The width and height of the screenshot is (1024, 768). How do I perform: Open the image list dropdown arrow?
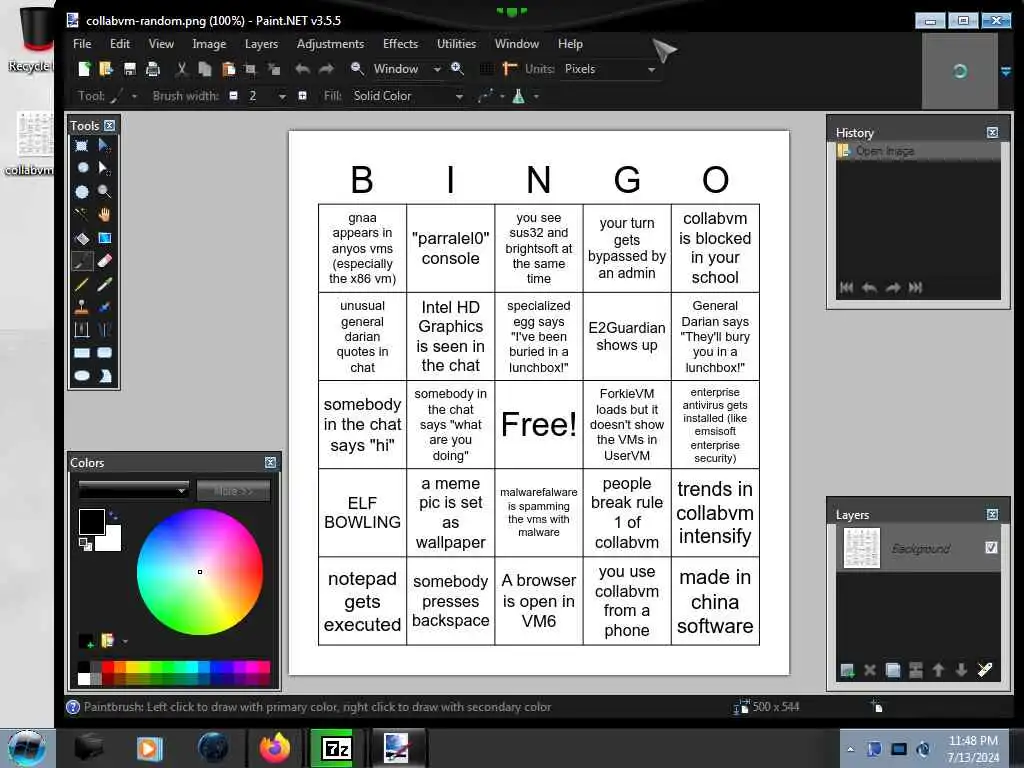1005,71
